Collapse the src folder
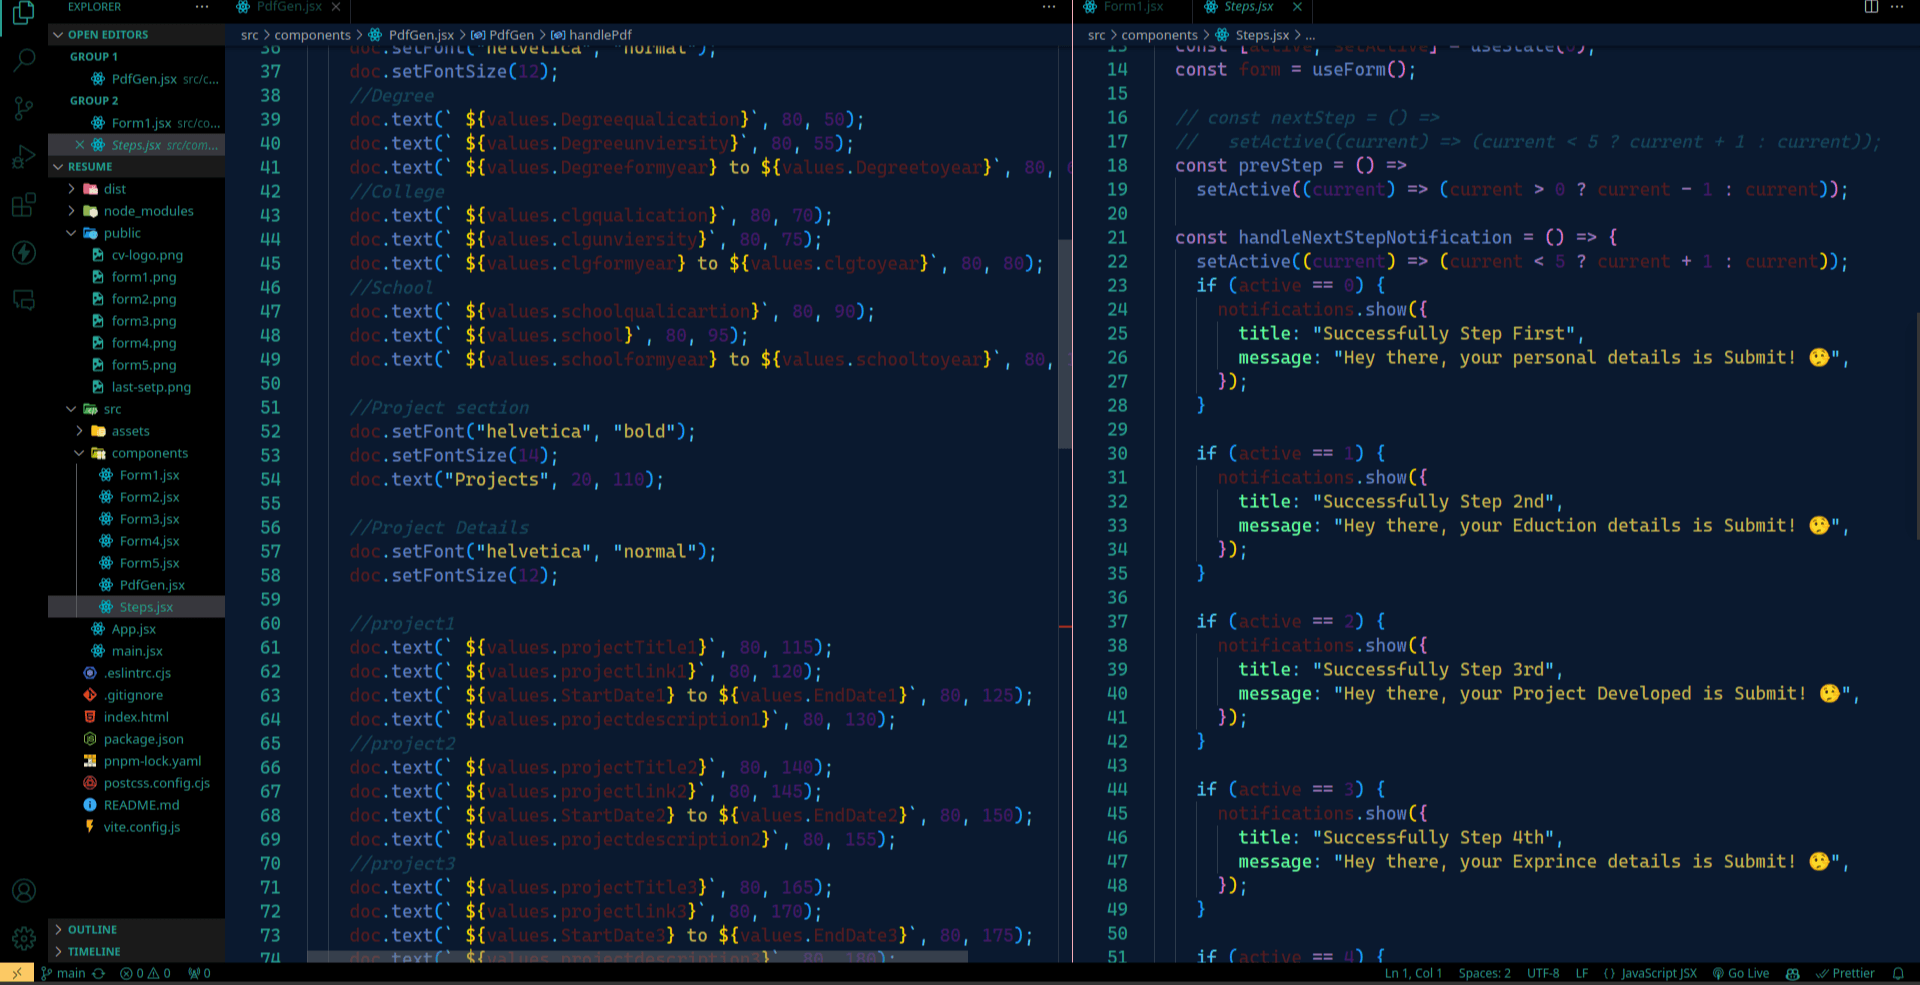 (x=137, y=409)
